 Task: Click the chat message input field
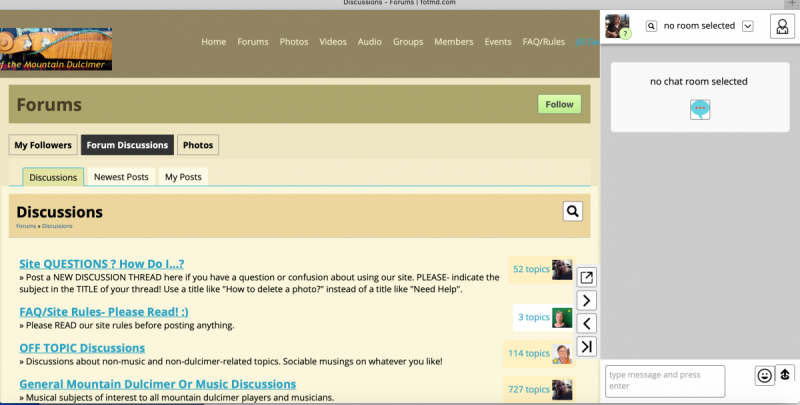[x=665, y=380]
